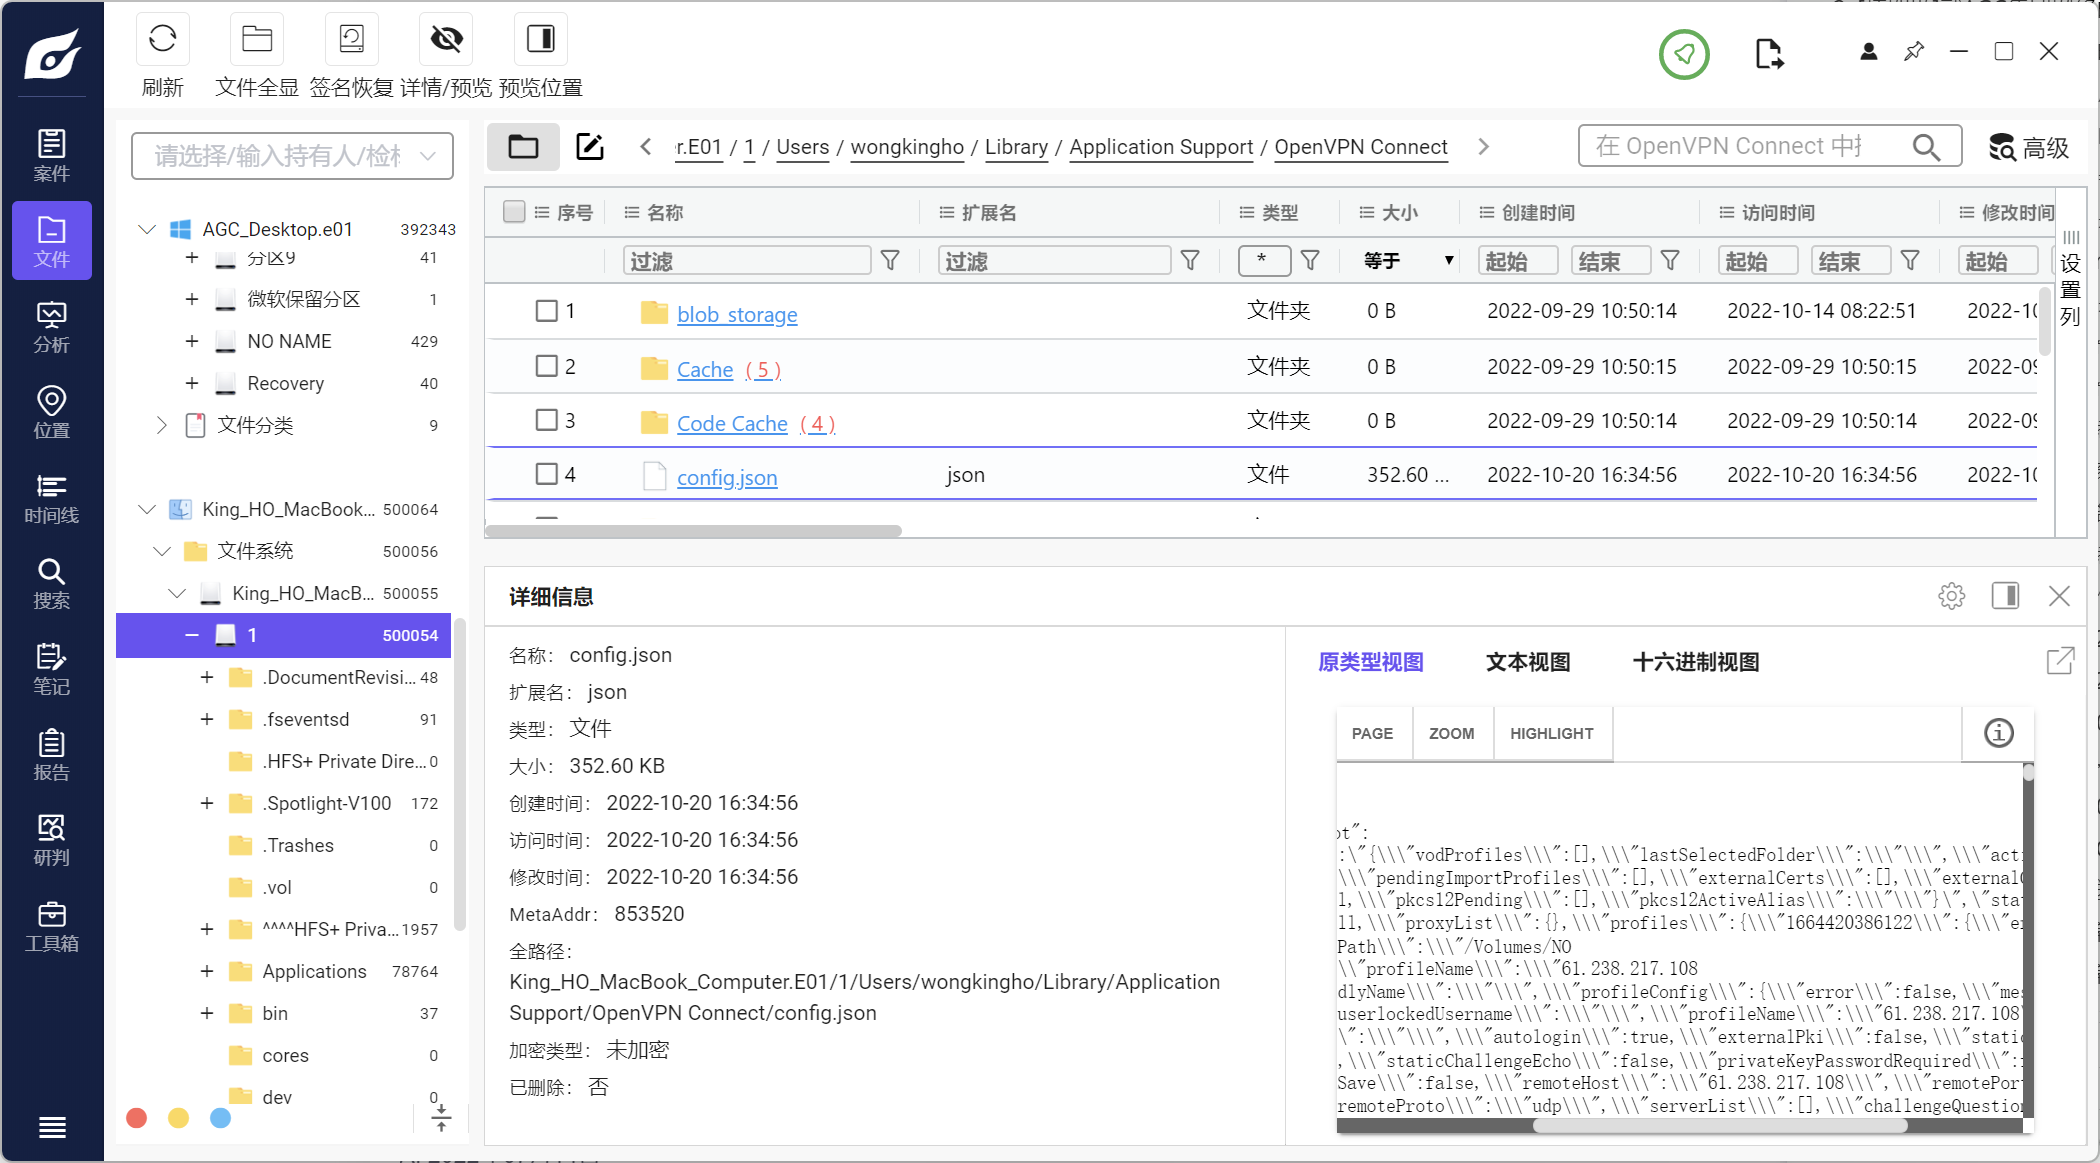Open detail panel settings gear
Image resolution: width=2100 pixels, height=1163 pixels.
click(x=1951, y=596)
